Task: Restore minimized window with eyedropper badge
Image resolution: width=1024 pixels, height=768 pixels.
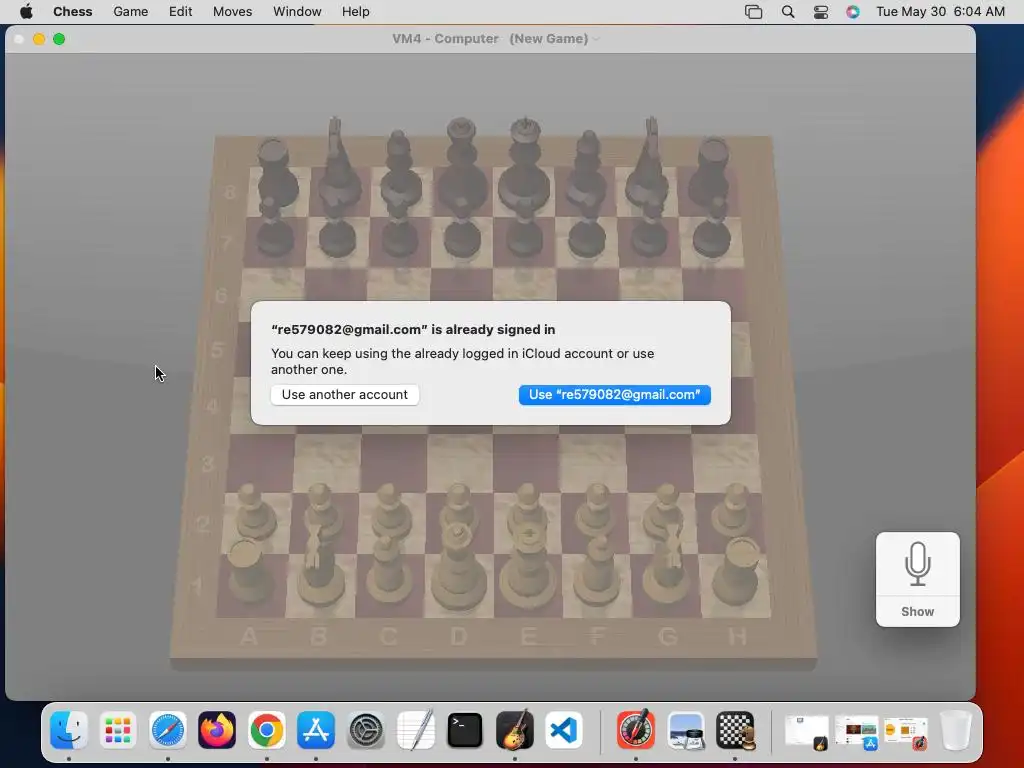Action: tap(906, 731)
